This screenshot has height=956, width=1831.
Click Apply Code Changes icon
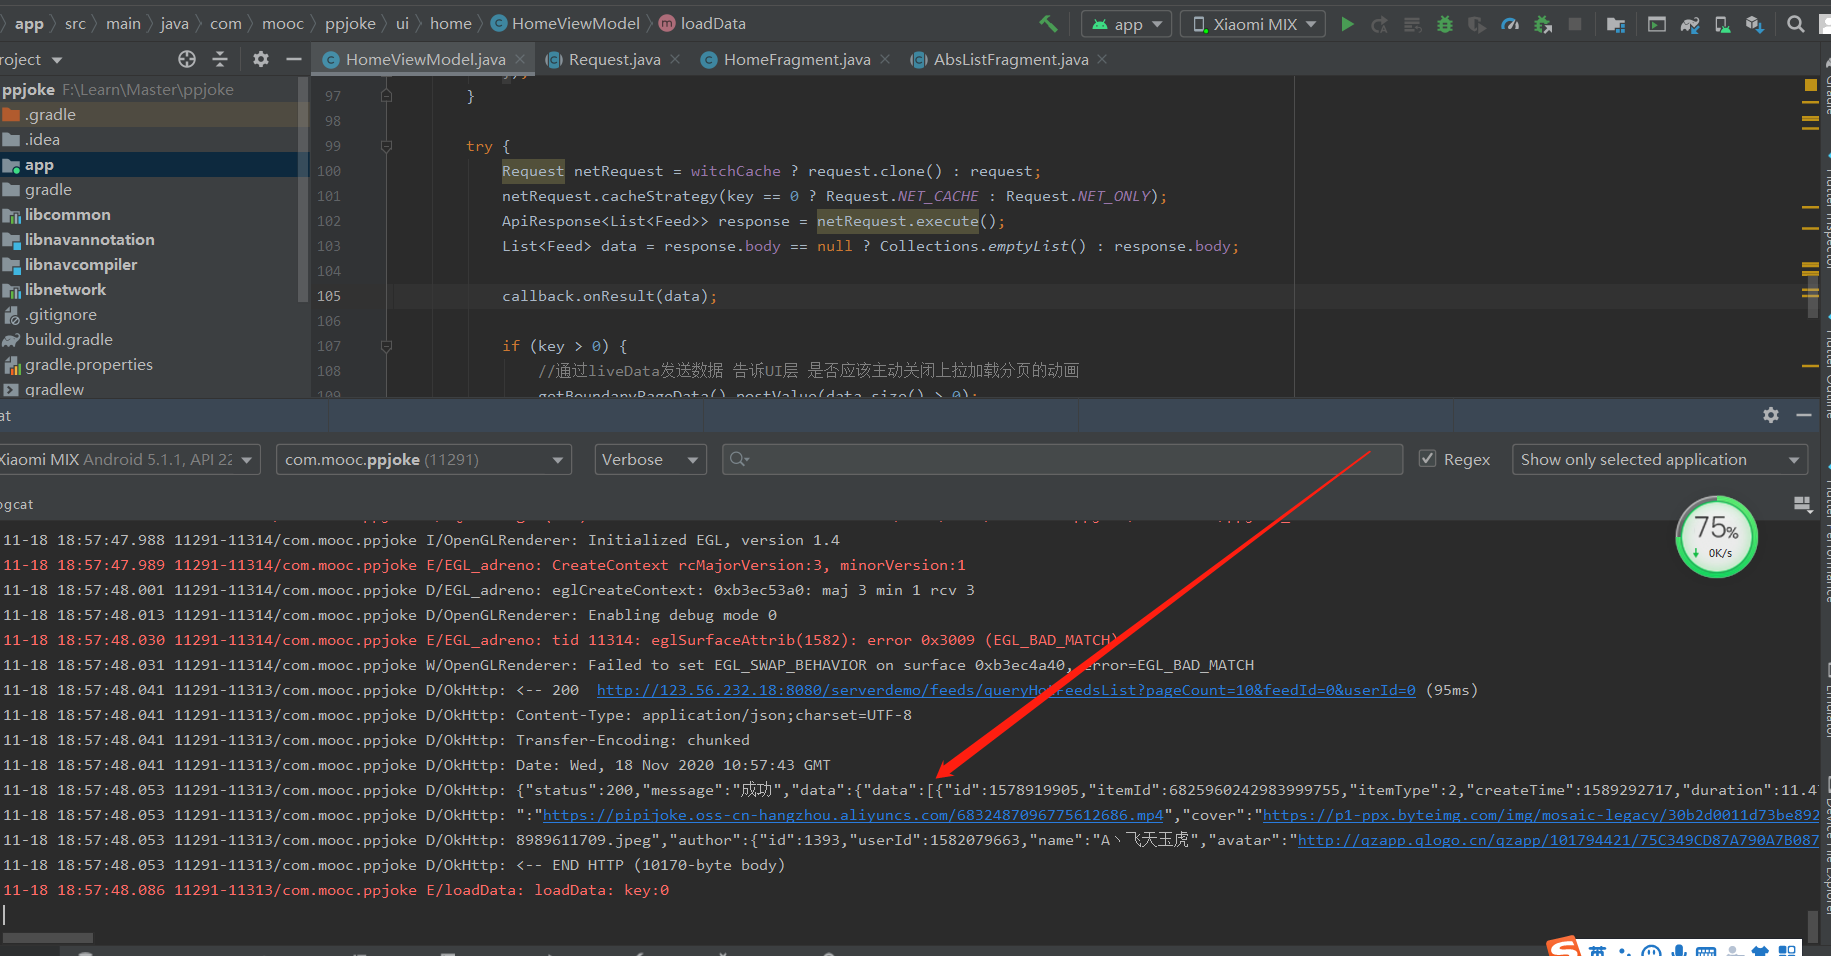[1412, 24]
